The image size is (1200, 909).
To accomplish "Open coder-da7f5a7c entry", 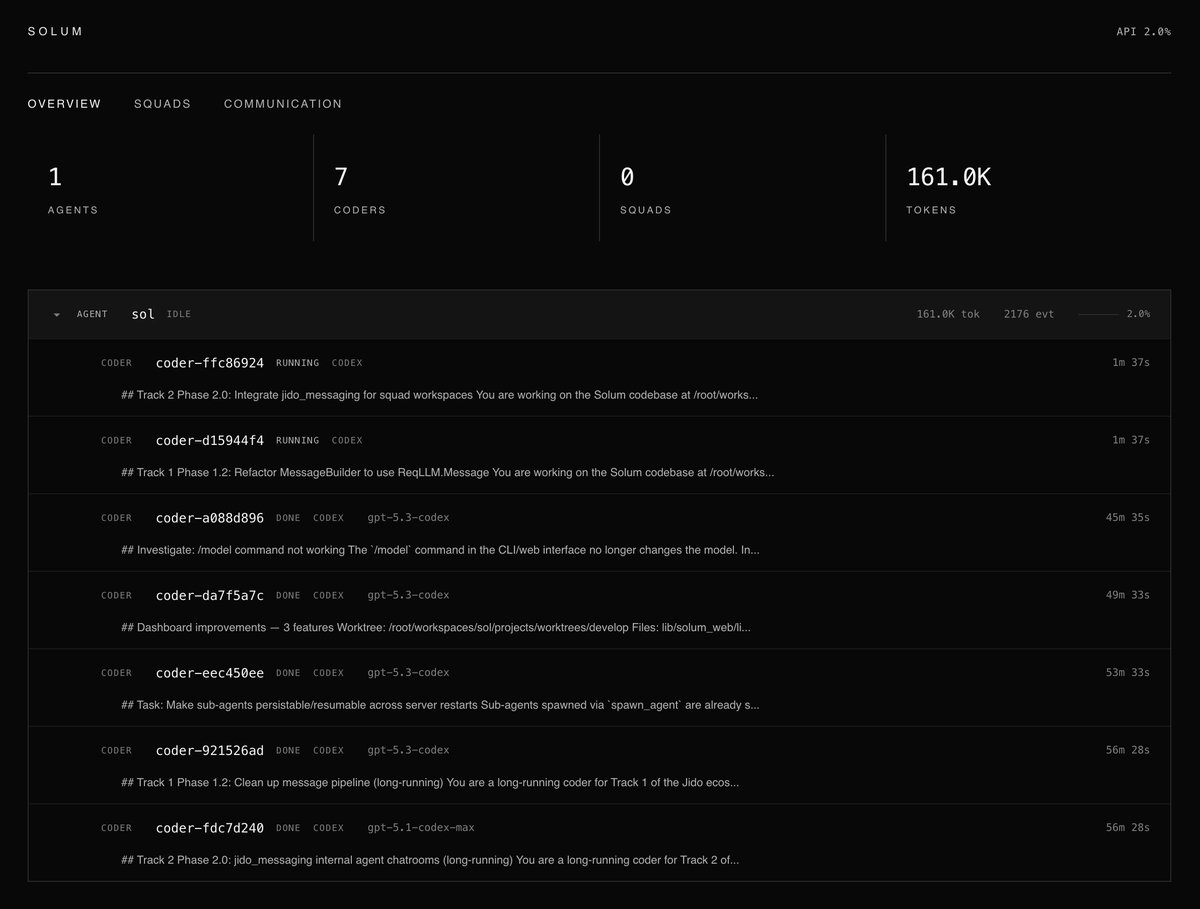I will click(x=599, y=610).
